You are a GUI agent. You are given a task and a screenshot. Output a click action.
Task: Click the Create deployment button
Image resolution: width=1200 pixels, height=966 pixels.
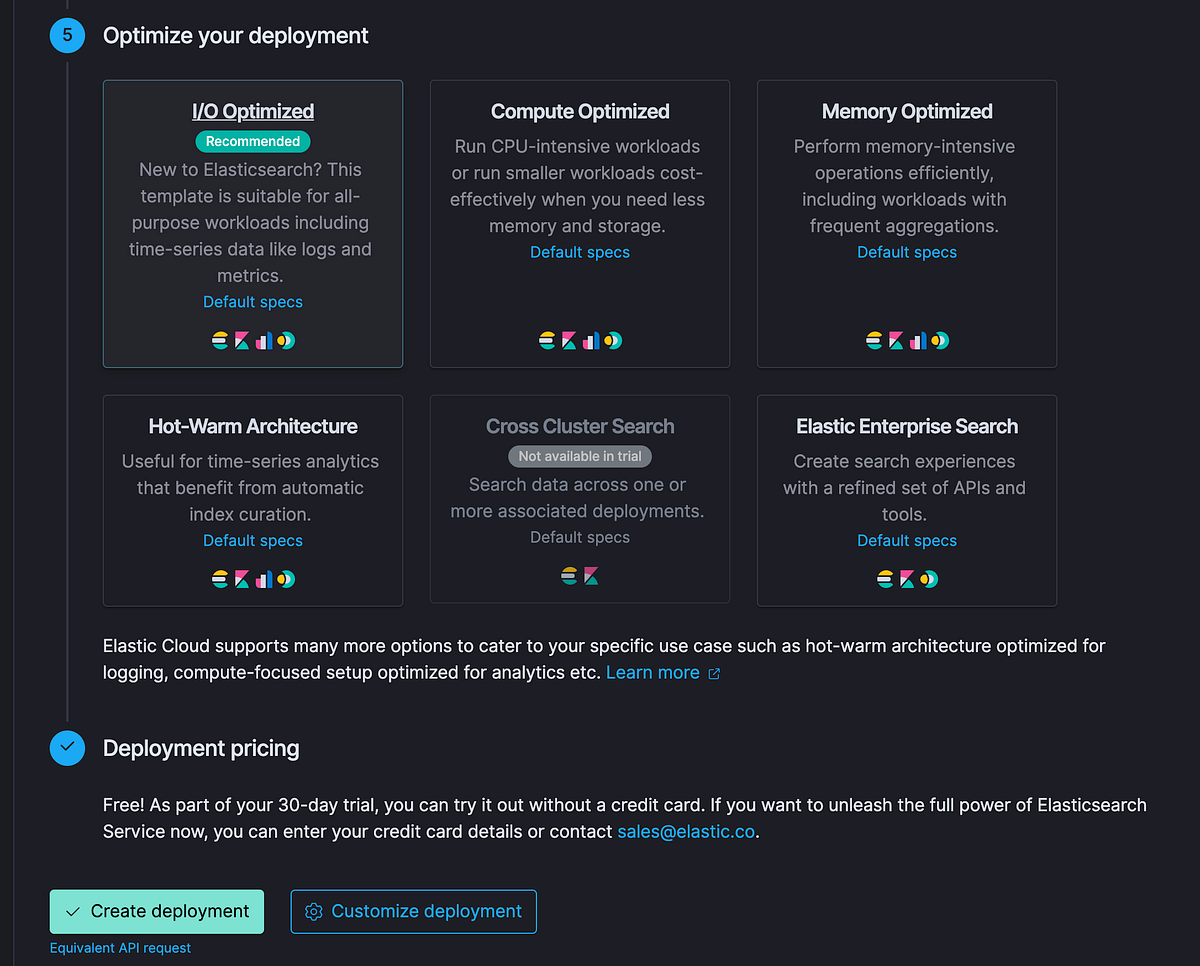click(x=157, y=911)
